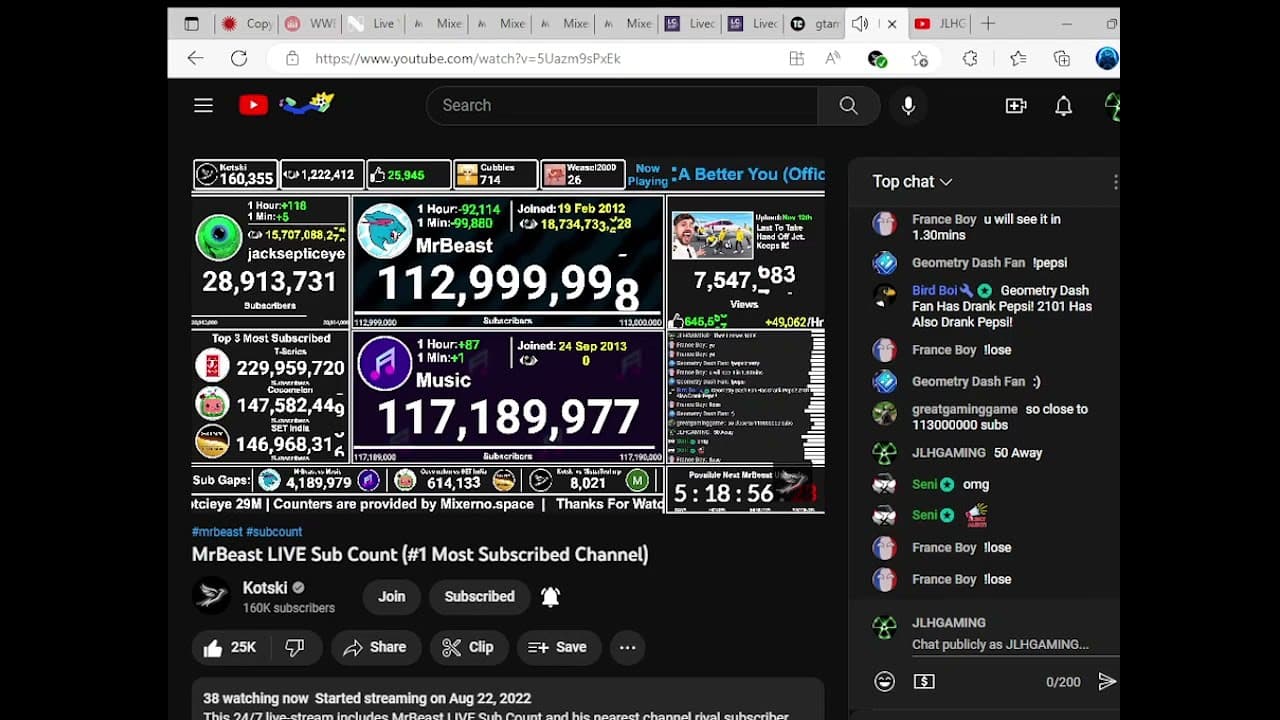Like the video with thumbs up 25K
This screenshot has height=720, width=1280.
click(x=230, y=647)
